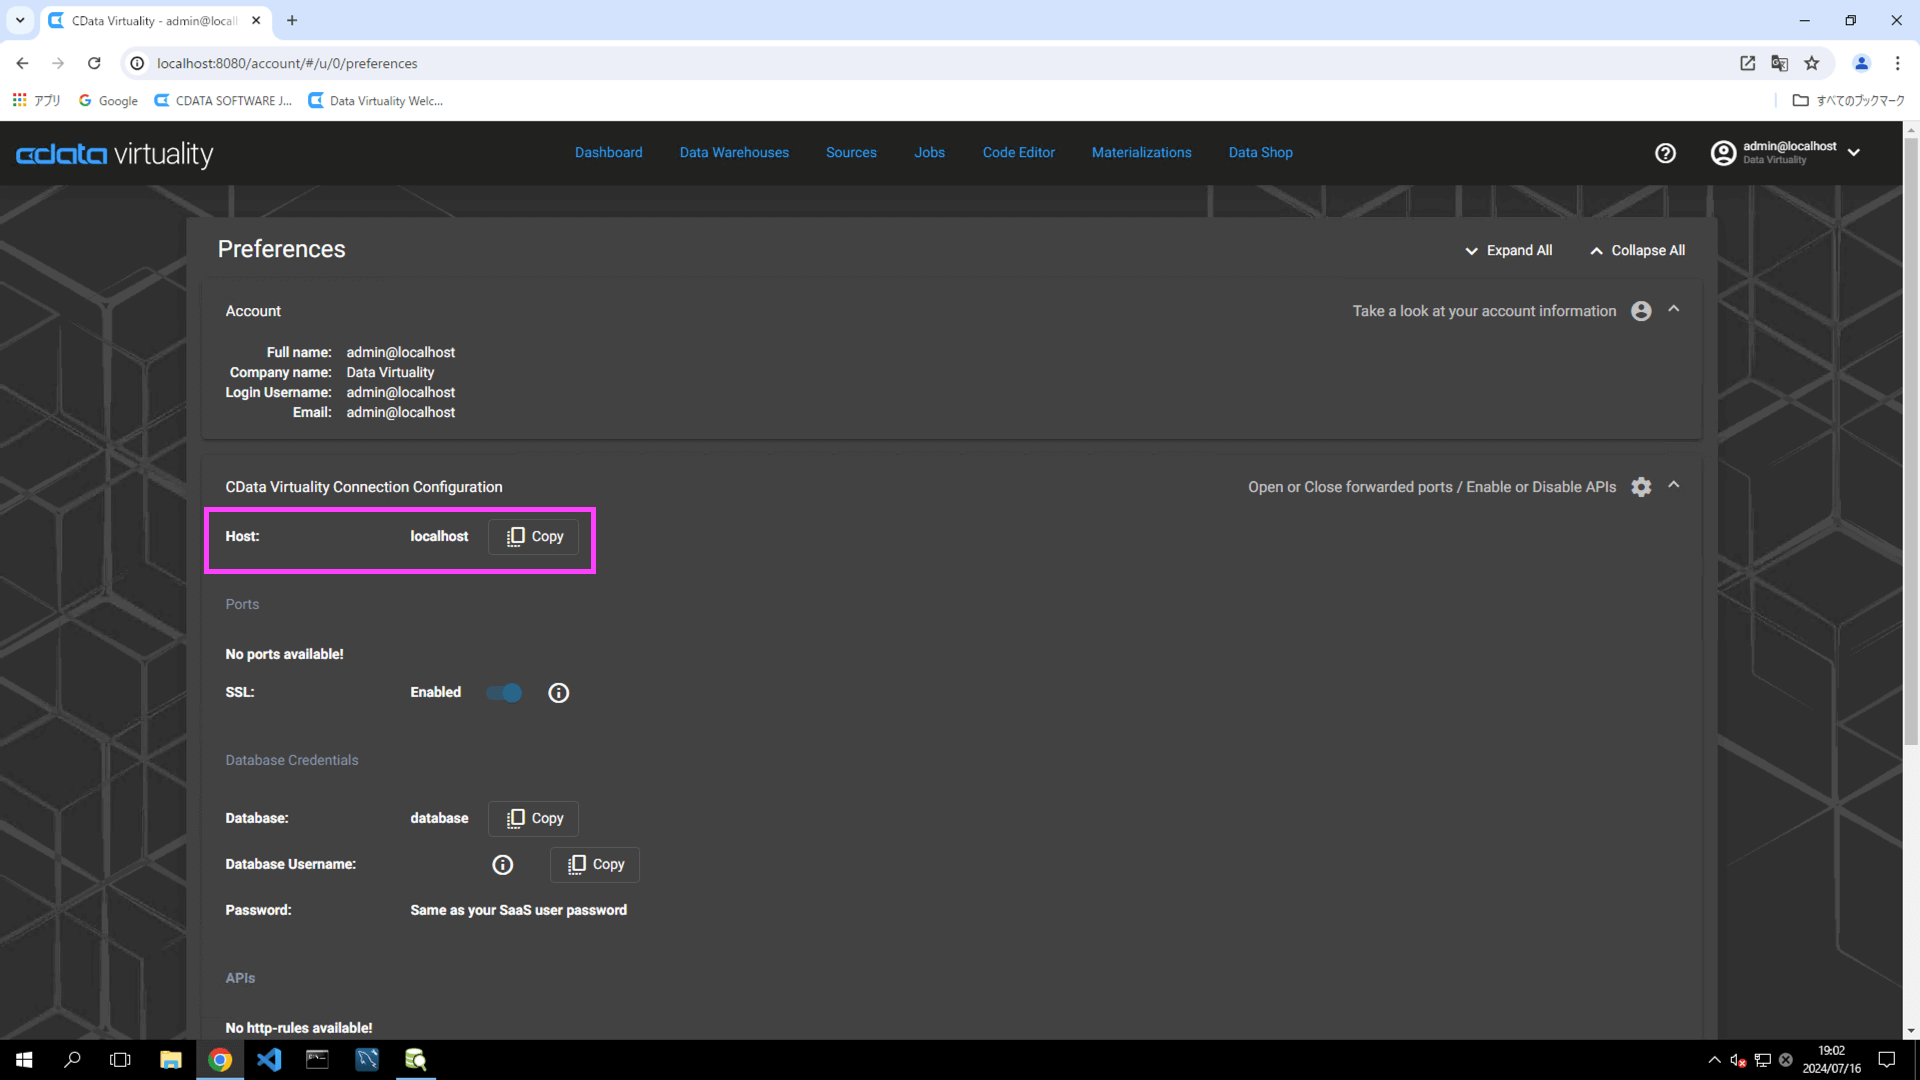Viewport: 1920px width, 1080px height.
Task: Click Expand All
Action: (1508, 251)
